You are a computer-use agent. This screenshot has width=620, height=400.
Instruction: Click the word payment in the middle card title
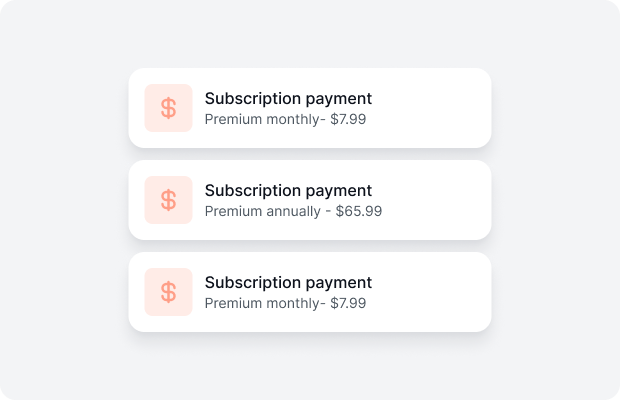click(338, 192)
